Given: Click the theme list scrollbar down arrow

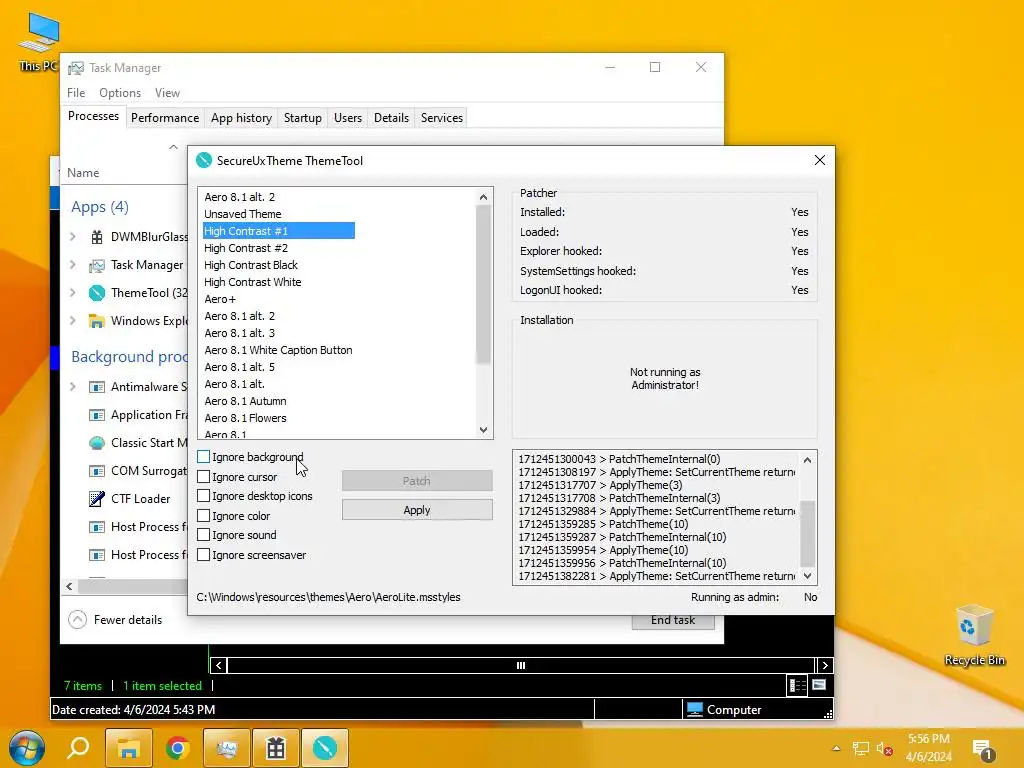Looking at the screenshot, I should point(483,430).
